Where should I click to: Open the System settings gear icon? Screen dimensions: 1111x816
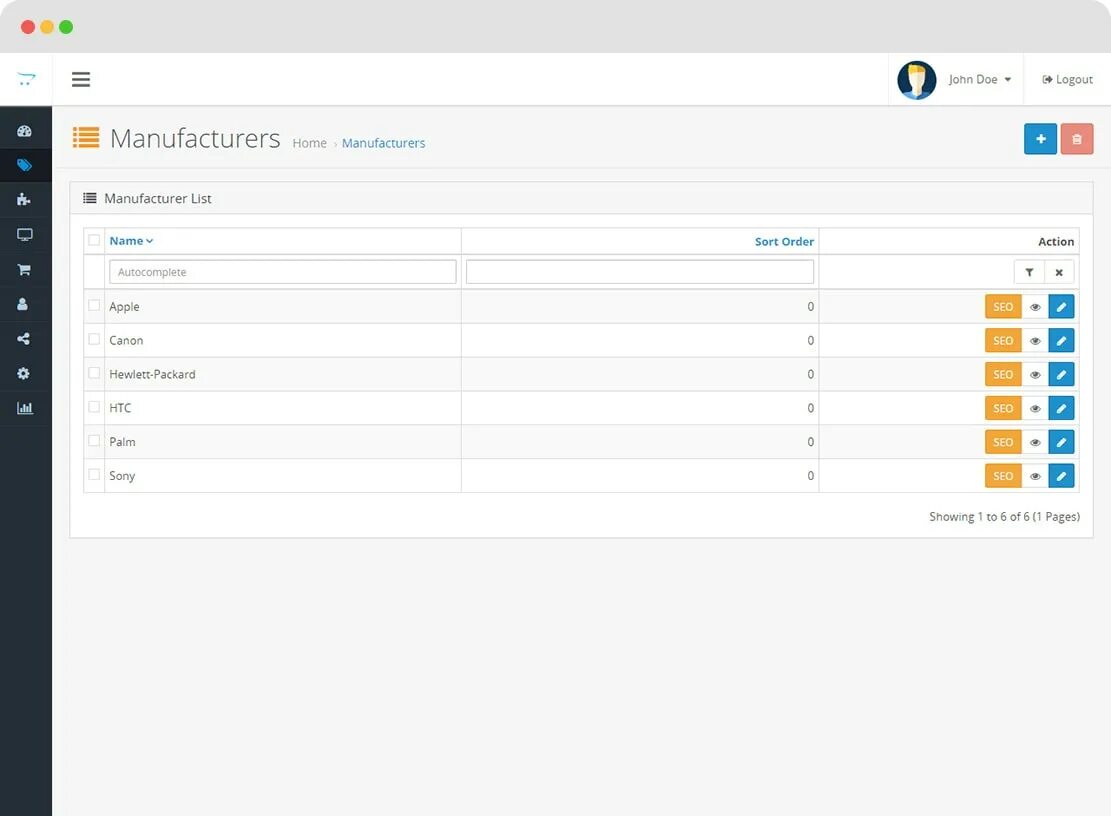[x=26, y=373]
